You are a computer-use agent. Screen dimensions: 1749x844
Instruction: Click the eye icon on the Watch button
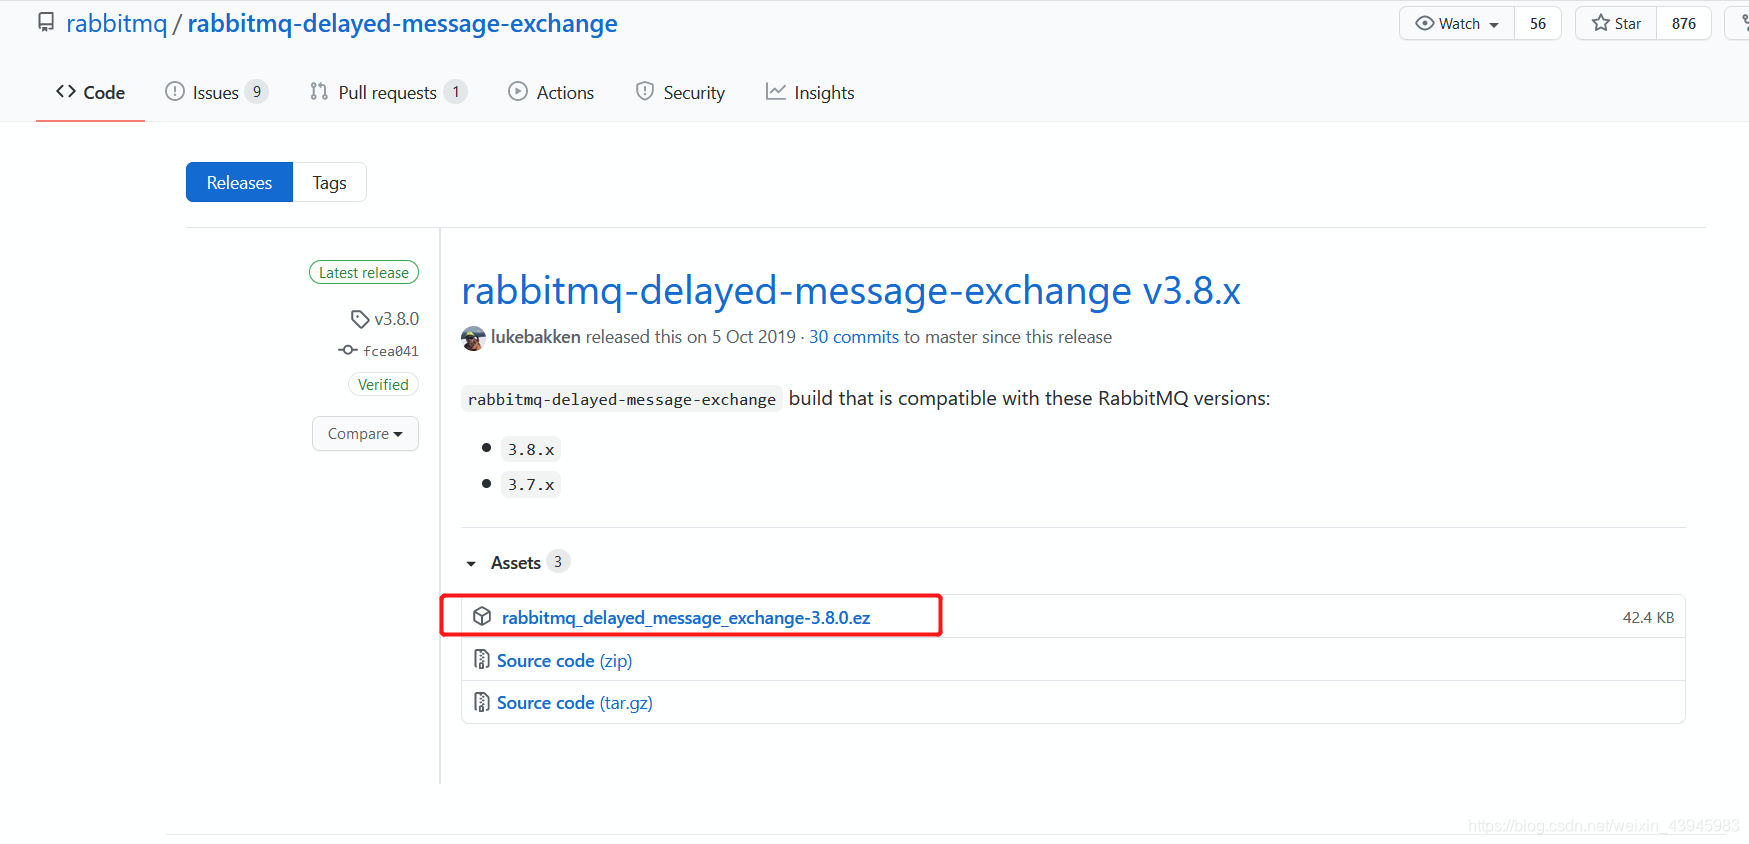coord(1425,23)
